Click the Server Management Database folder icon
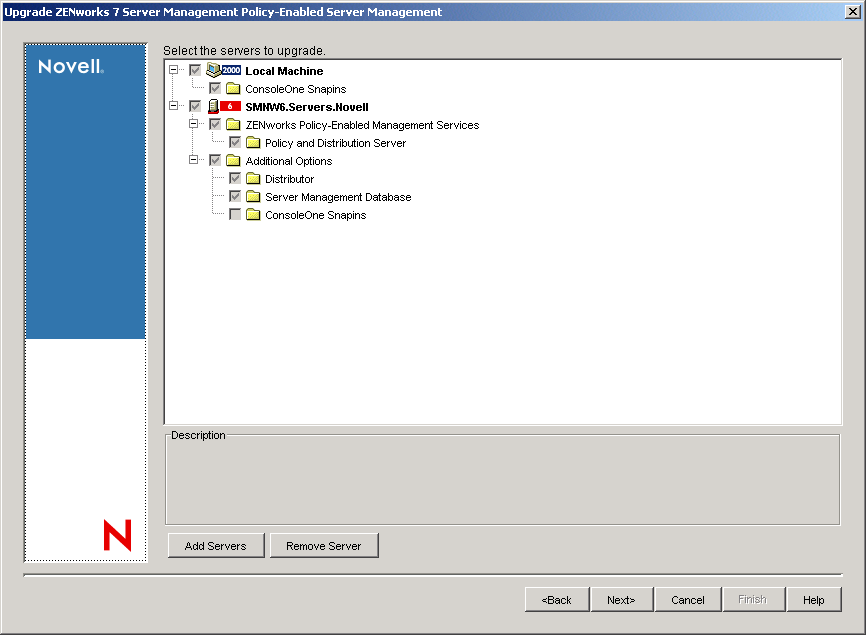Screen dimensions: 866x635 pyautogui.click(x=254, y=196)
